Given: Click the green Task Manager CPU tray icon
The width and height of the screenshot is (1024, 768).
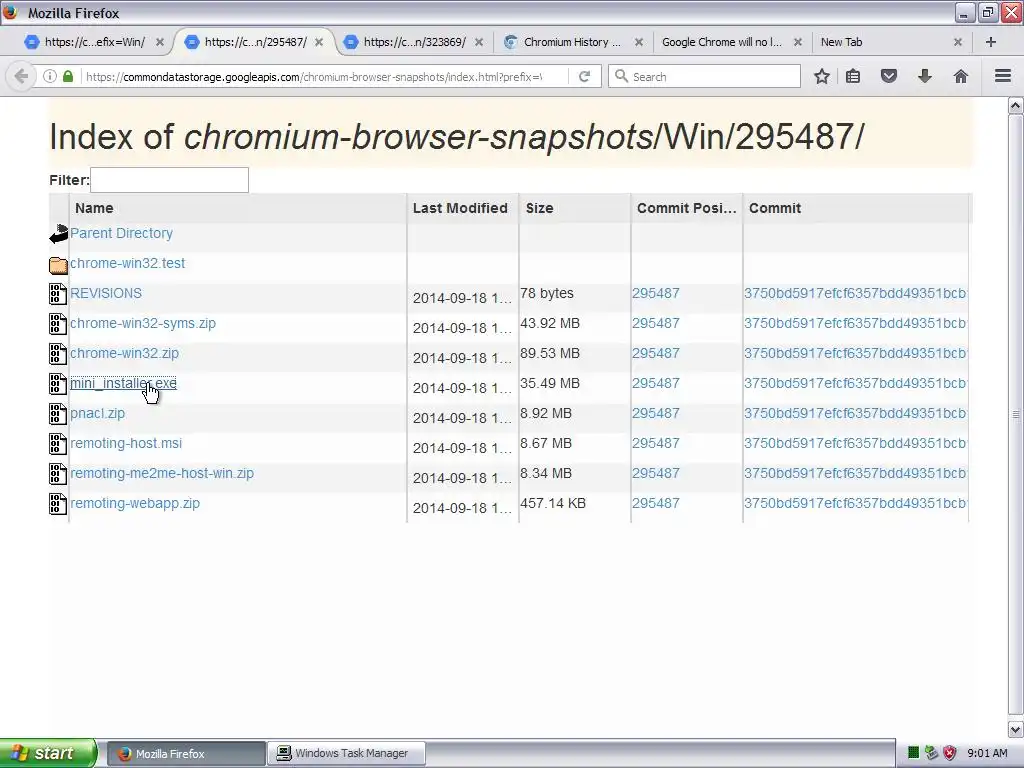Looking at the screenshot, I should 914,753.
